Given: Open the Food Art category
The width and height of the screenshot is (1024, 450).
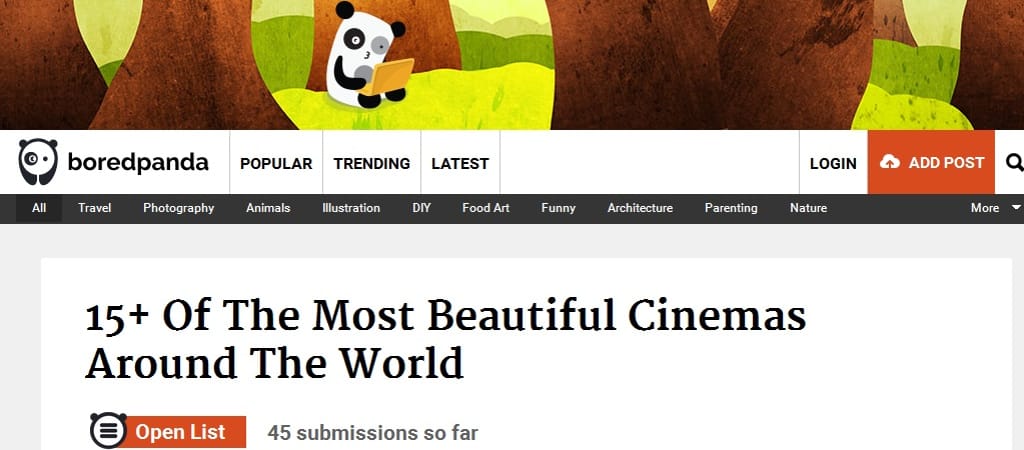Looking at the screenshot, I should [486, 208].
